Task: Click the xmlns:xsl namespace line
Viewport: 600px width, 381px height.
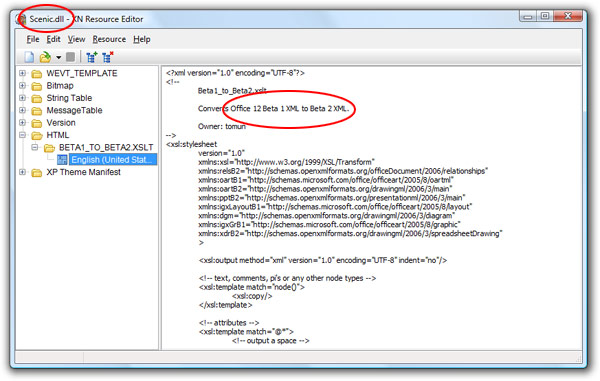Action: point(286,162)
